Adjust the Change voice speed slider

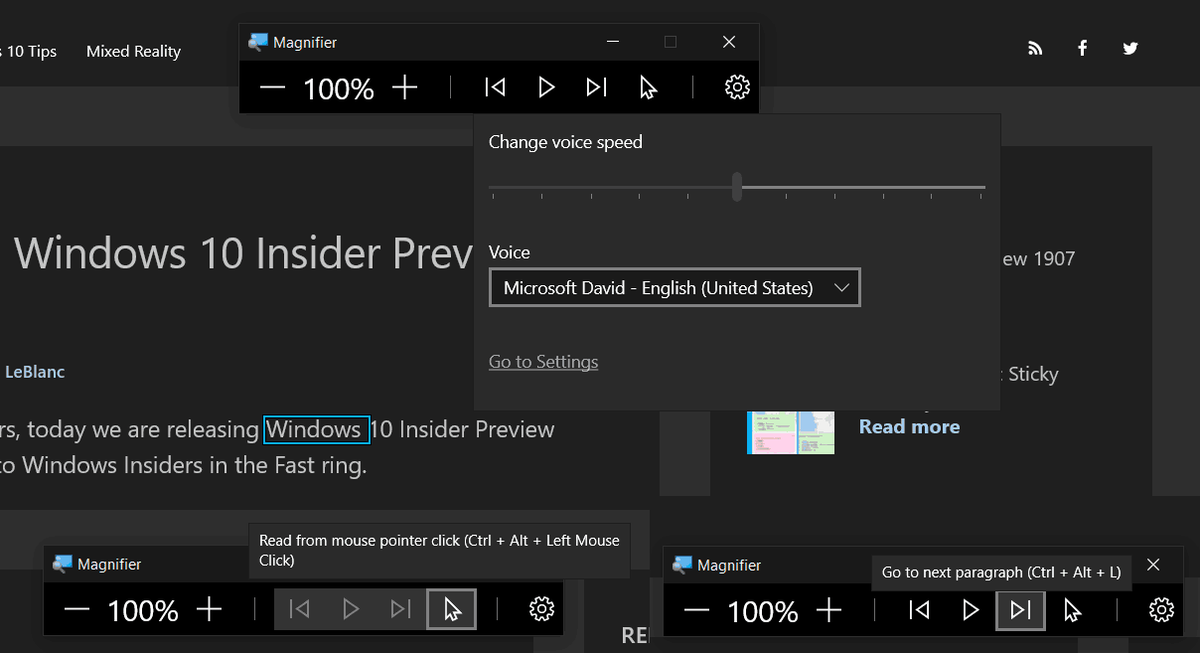click(737, 187)
